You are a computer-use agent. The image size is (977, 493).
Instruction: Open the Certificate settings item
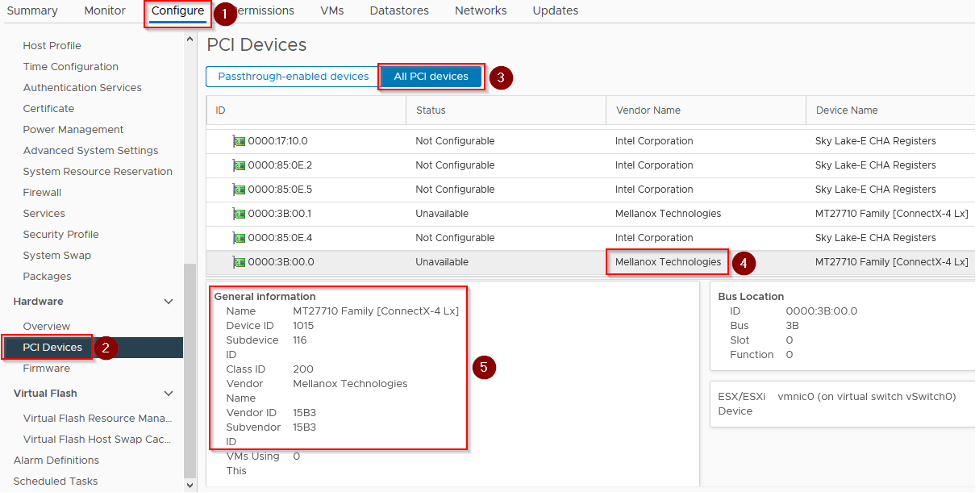click(x=49, y=108)
